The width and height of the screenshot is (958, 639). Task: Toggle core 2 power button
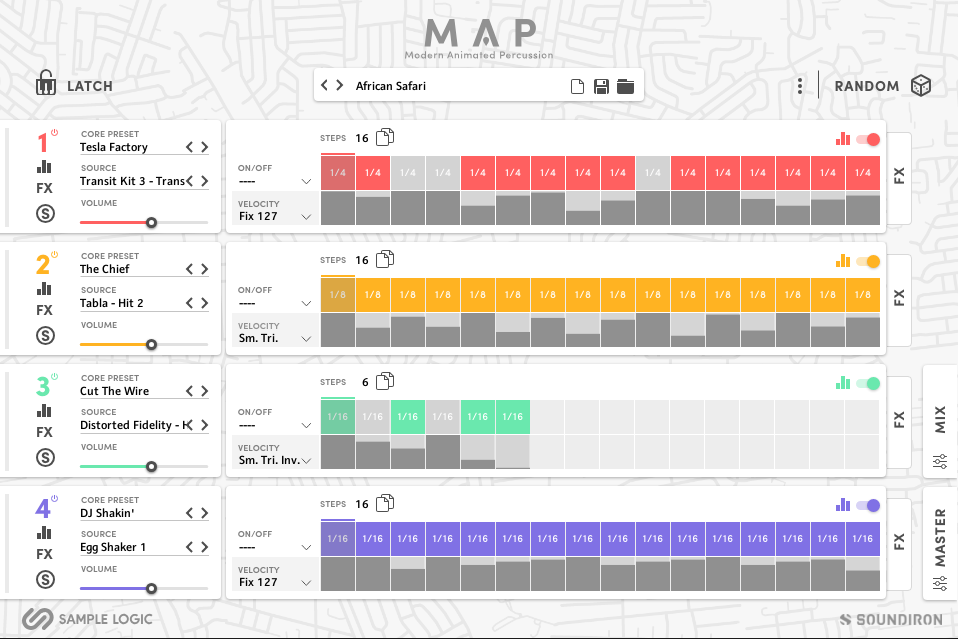tap(54, 255)
